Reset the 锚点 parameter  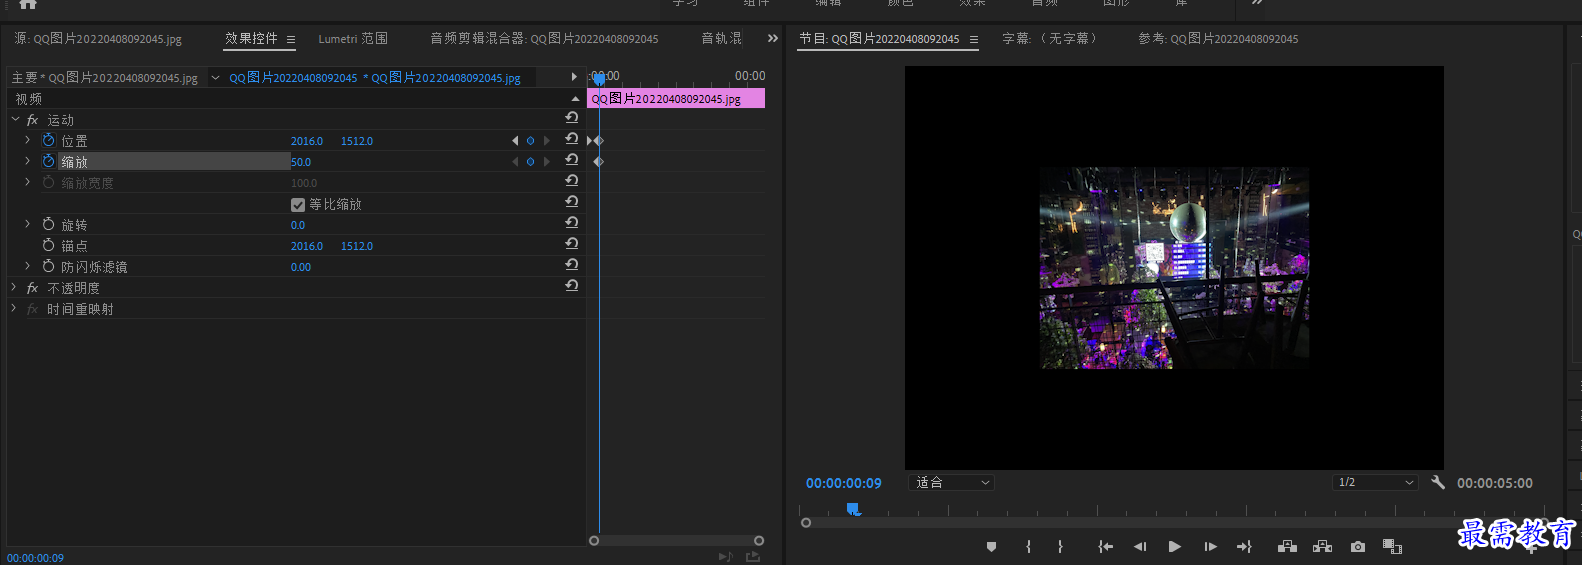tap(572, 244)
